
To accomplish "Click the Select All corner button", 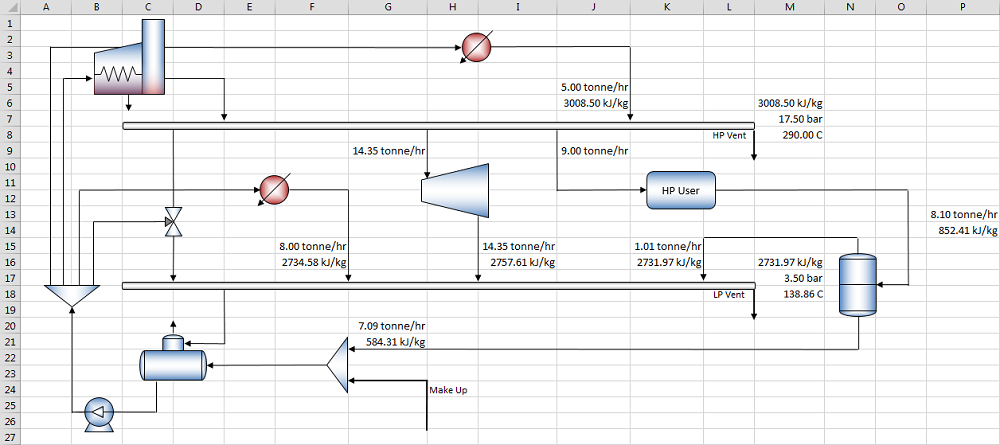I will [10, 7].
